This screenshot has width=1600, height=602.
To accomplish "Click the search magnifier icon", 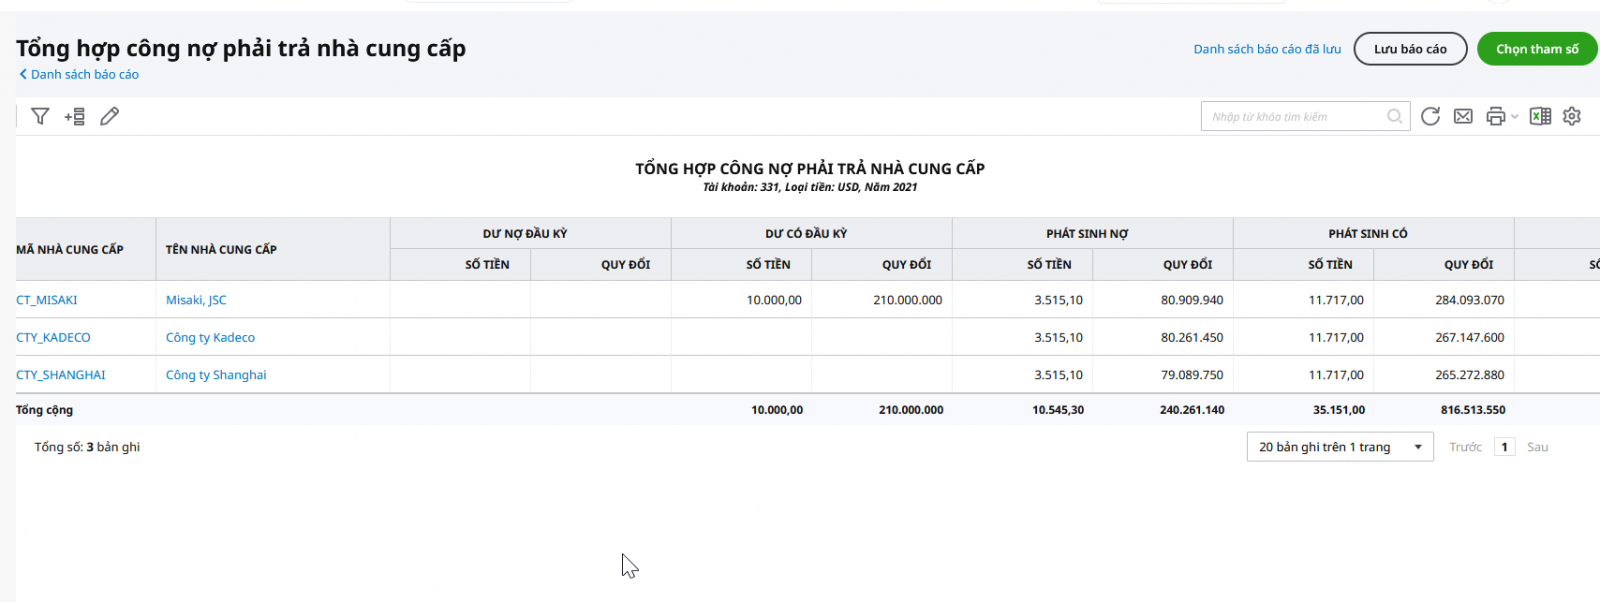I will point(1394,117).
